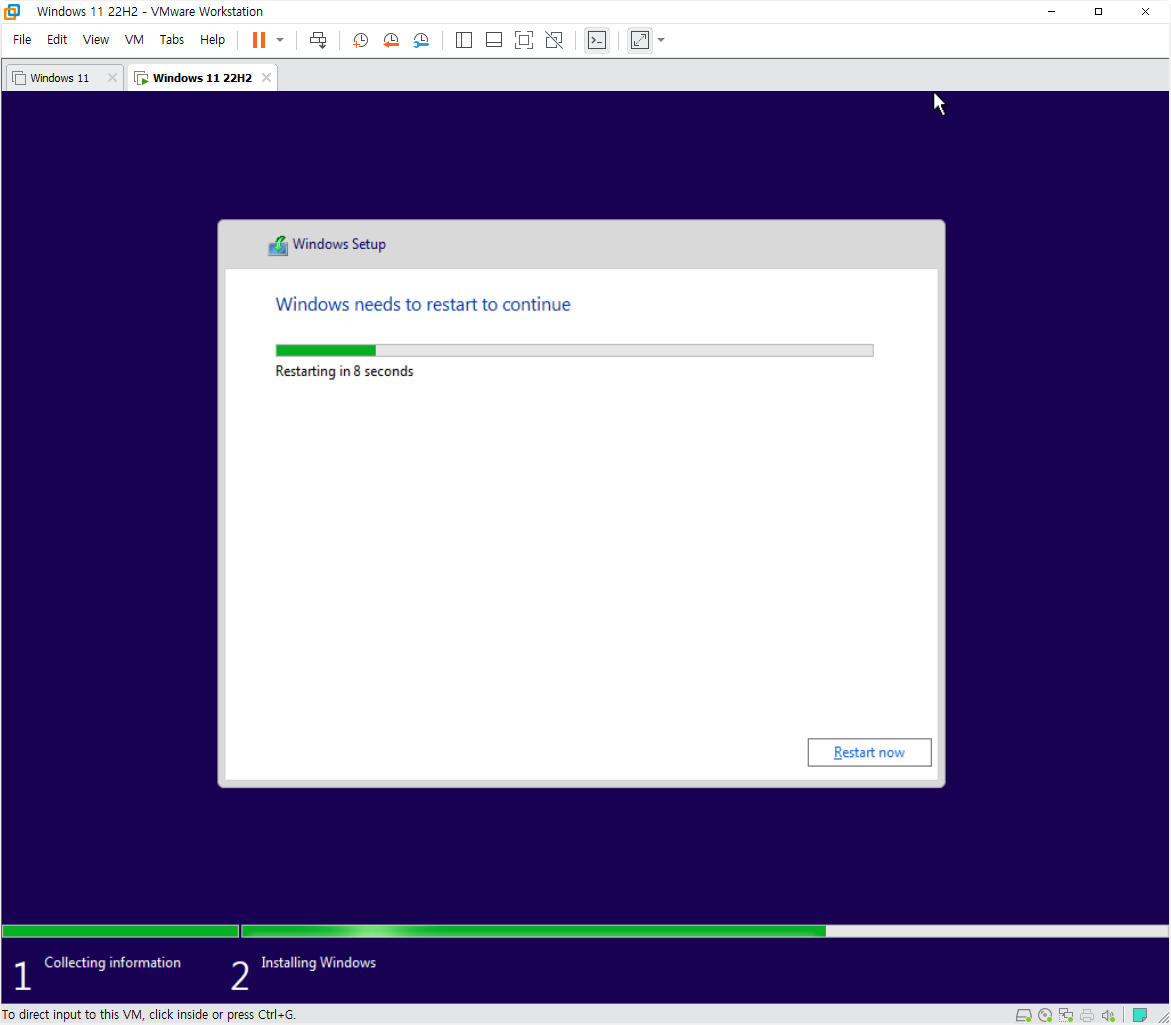Click the sound card status icon
This screenshot has height=1025, width=1171.
pyautogui.click(x=1108, y=1015)
